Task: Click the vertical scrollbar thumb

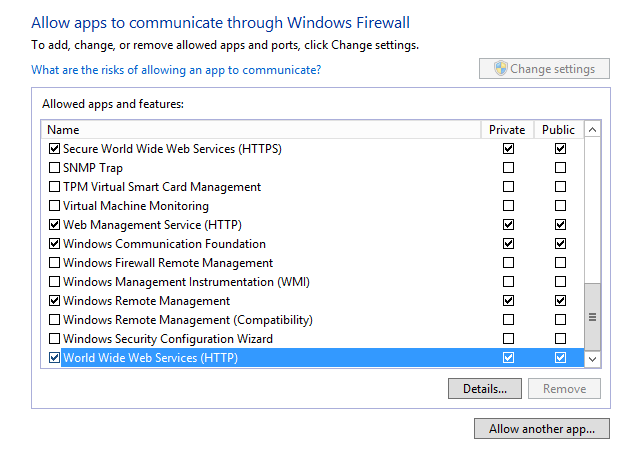Action: (x=593, y=317)
